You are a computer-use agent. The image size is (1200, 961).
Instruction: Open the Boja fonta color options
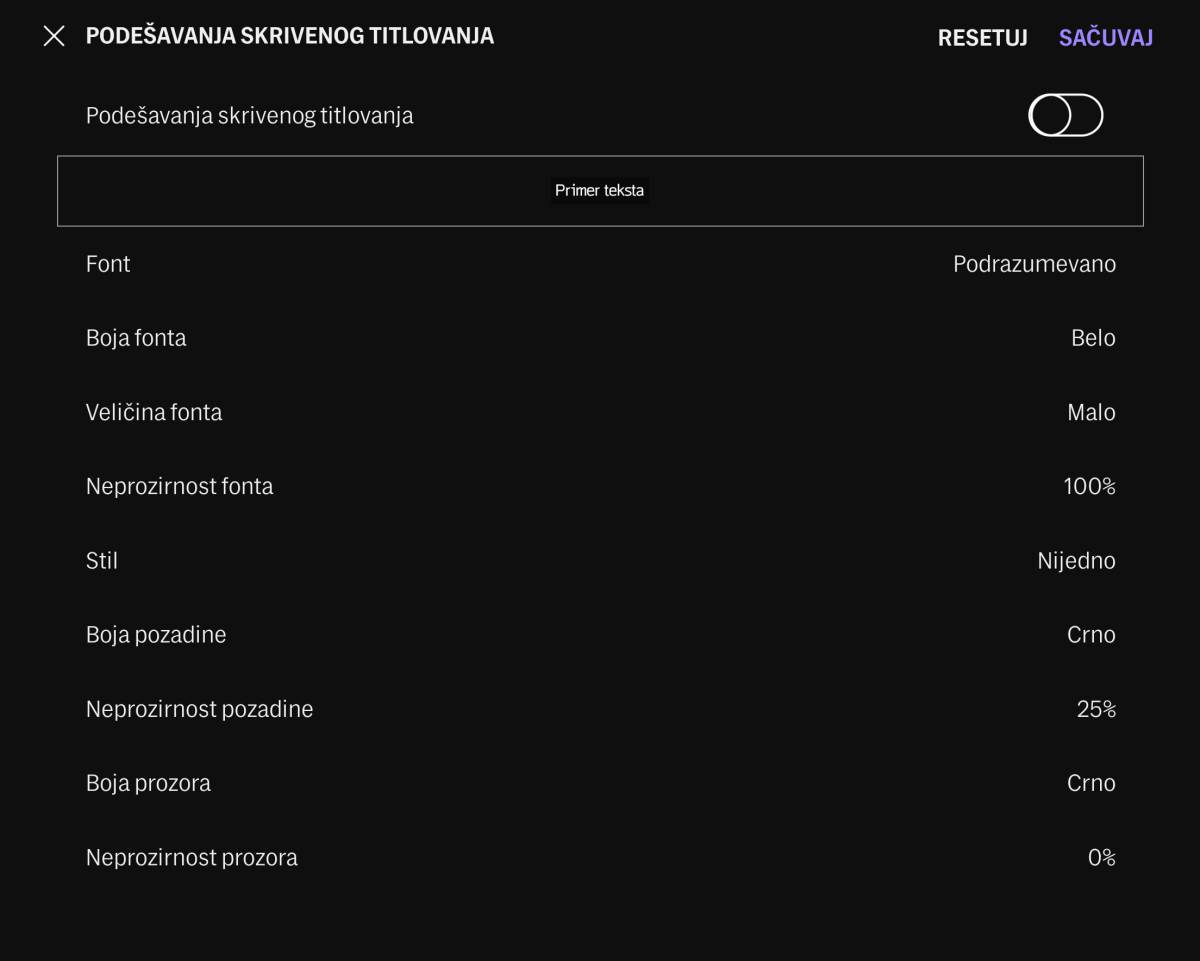(x=600, y=338)
